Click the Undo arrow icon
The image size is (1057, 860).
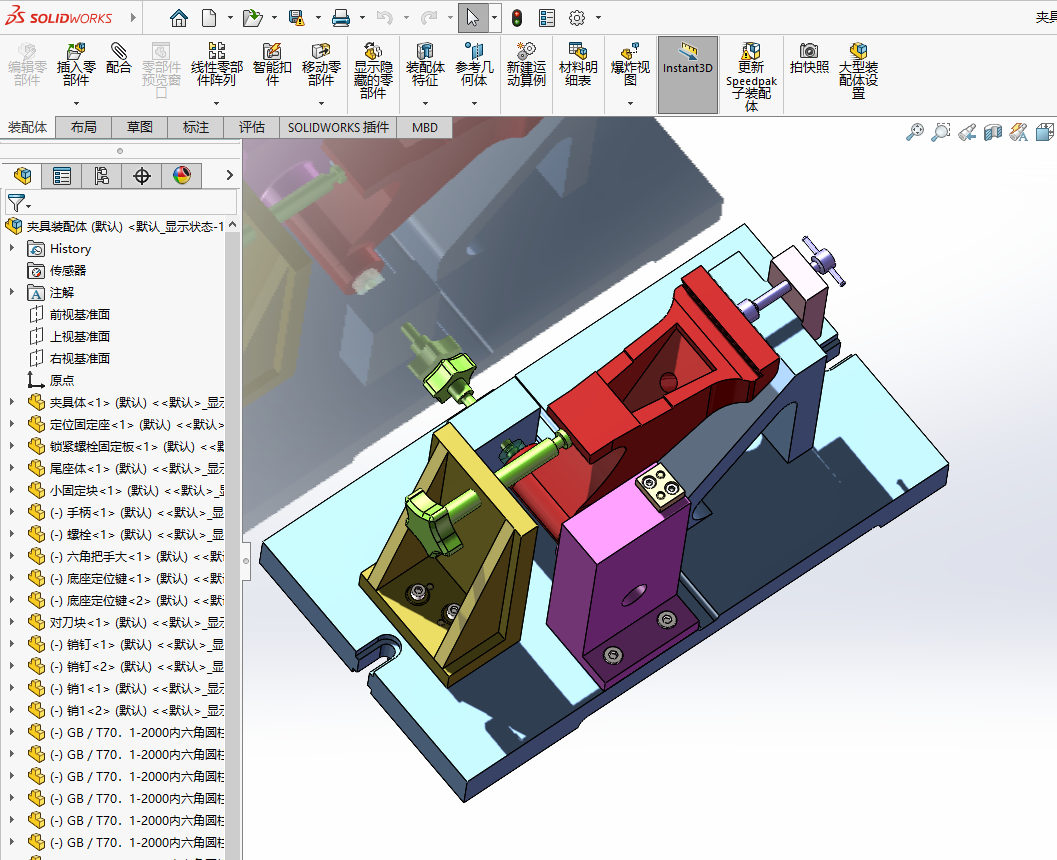[385, 18]
